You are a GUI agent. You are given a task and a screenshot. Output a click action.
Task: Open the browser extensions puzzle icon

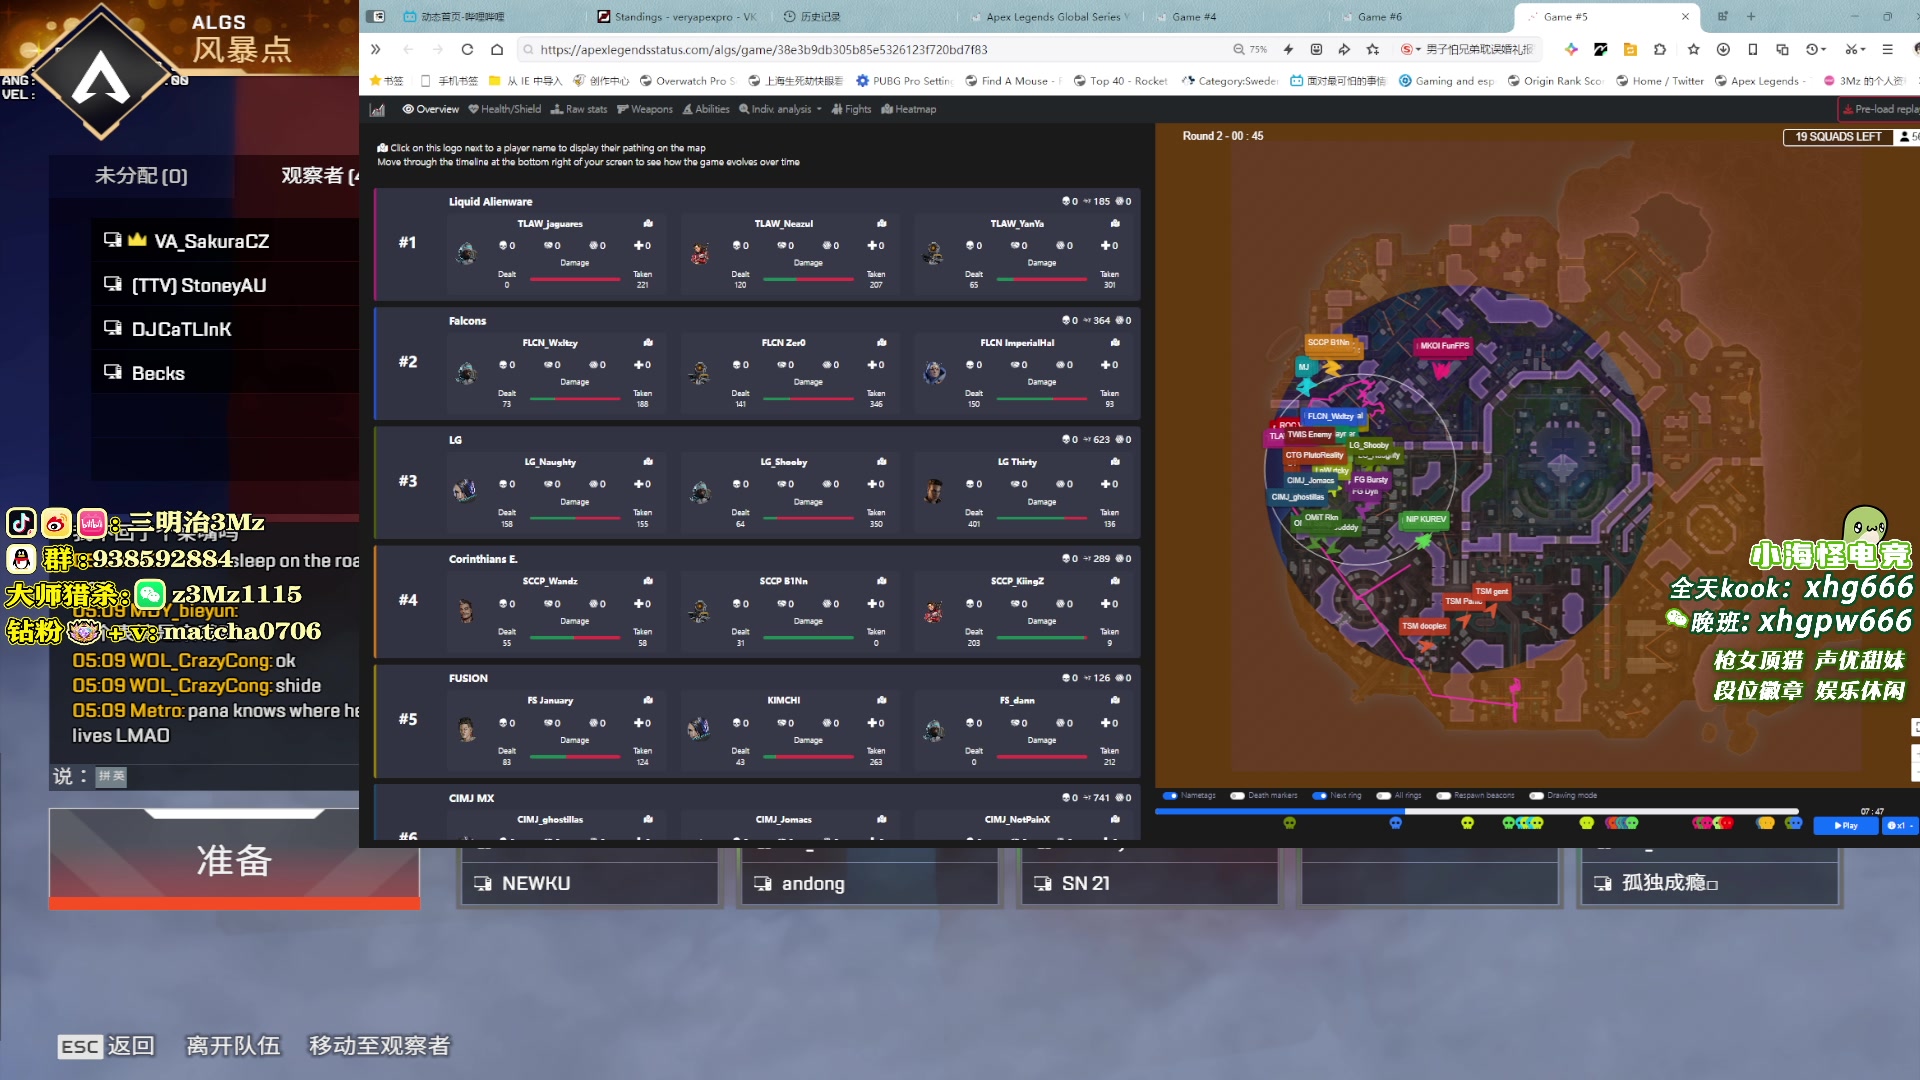(x=1660, y=49)
